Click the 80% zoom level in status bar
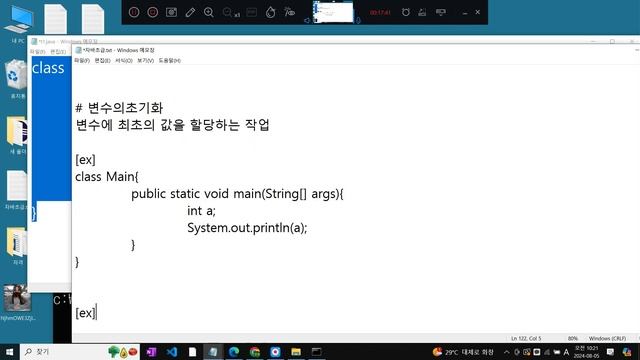The width and height of the screenshot is (640, 360). (573, 338)
